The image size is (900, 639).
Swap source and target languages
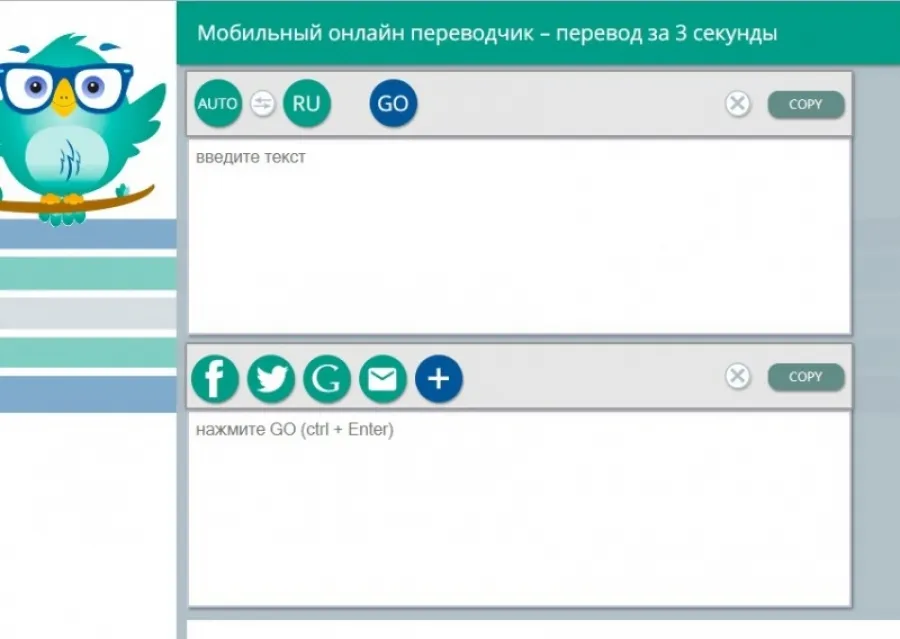[x=263, y=104]
